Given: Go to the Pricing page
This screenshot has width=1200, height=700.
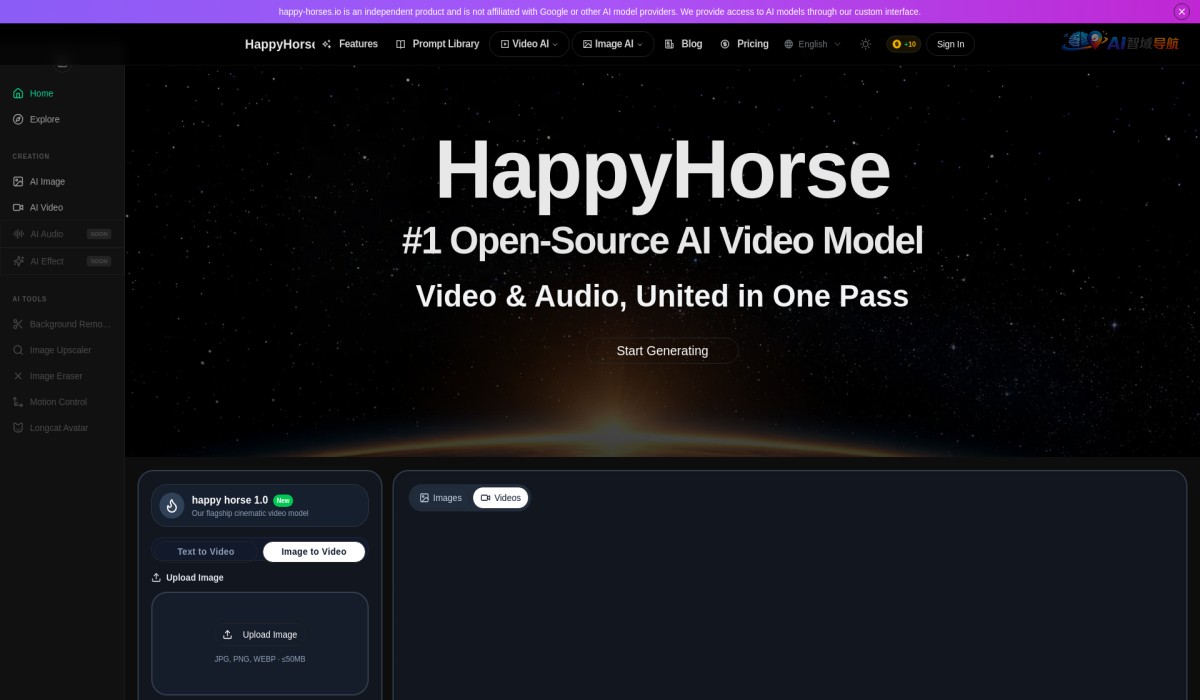Looking at the screenshot, I should click(744, 44).
